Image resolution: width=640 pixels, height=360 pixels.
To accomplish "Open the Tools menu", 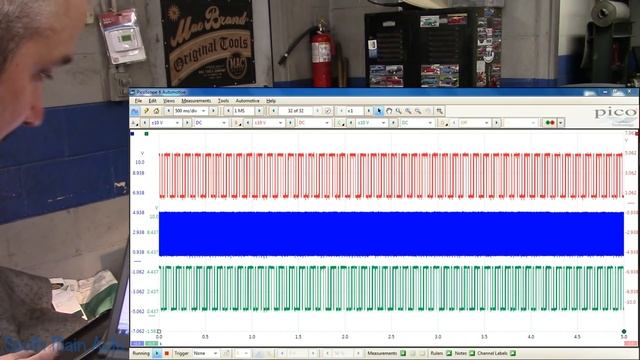I will point(223,101).
